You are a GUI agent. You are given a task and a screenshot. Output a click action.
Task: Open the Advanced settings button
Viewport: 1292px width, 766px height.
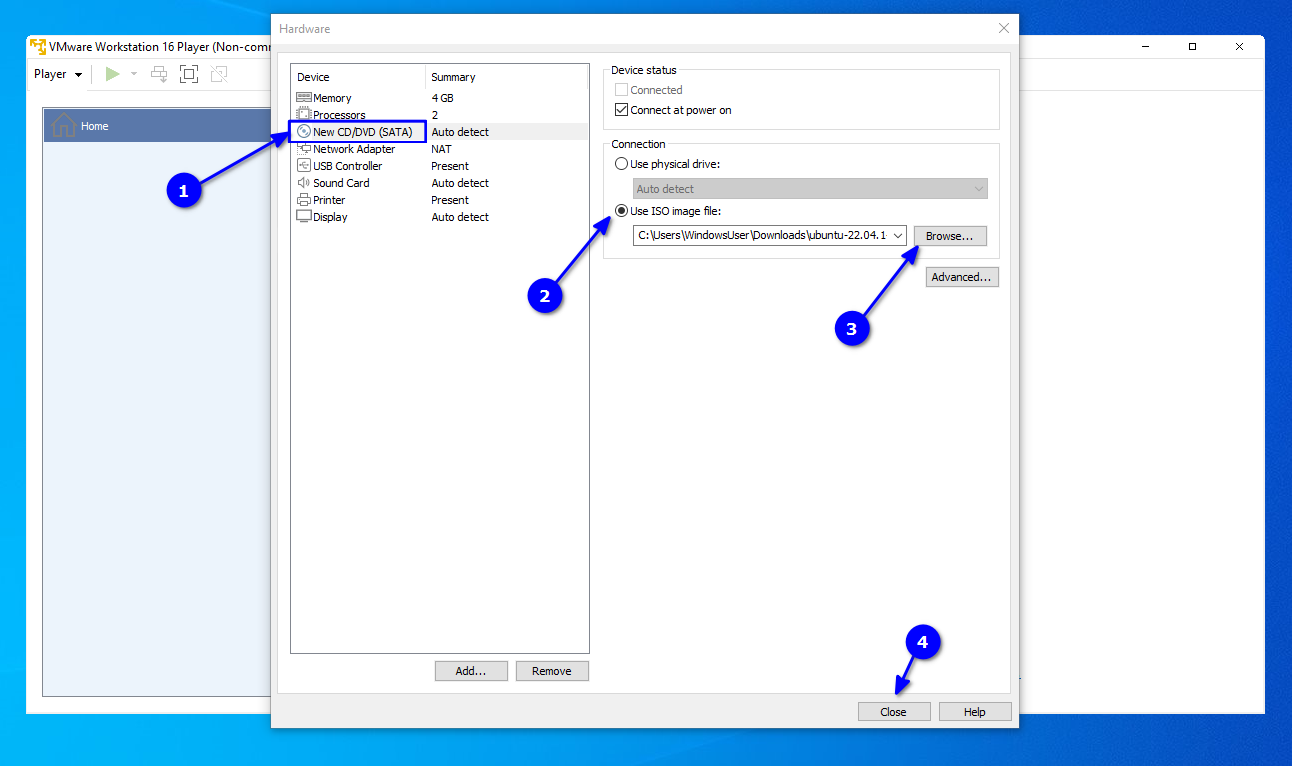[961, 277]
